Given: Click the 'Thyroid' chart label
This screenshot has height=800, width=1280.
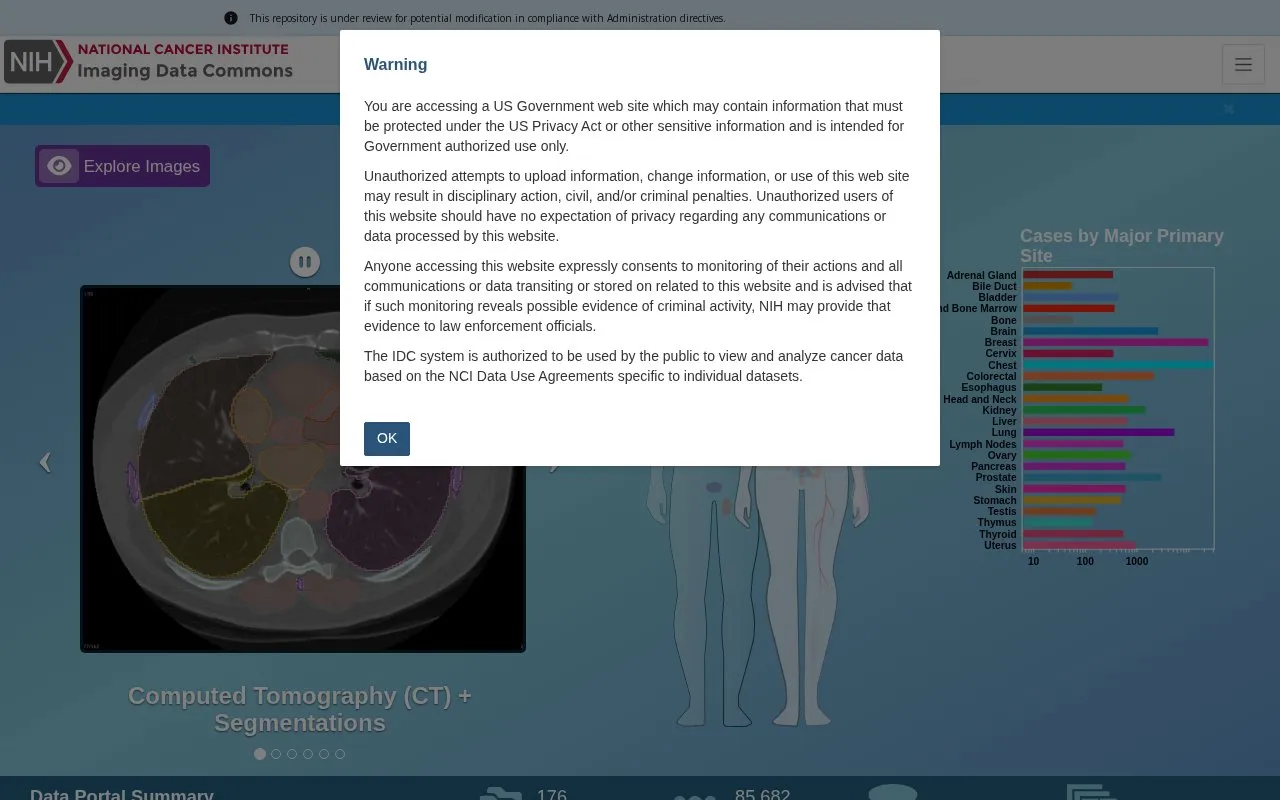Looking at the screenshot, I should 998,534.
